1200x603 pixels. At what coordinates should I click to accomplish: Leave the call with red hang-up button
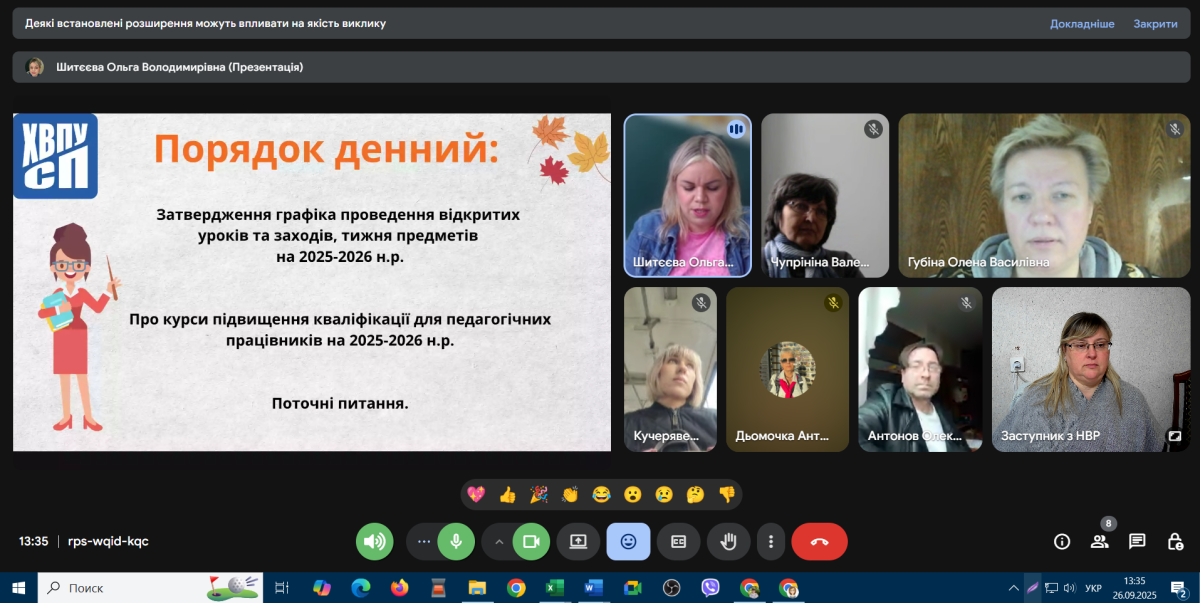coord(819,541)
